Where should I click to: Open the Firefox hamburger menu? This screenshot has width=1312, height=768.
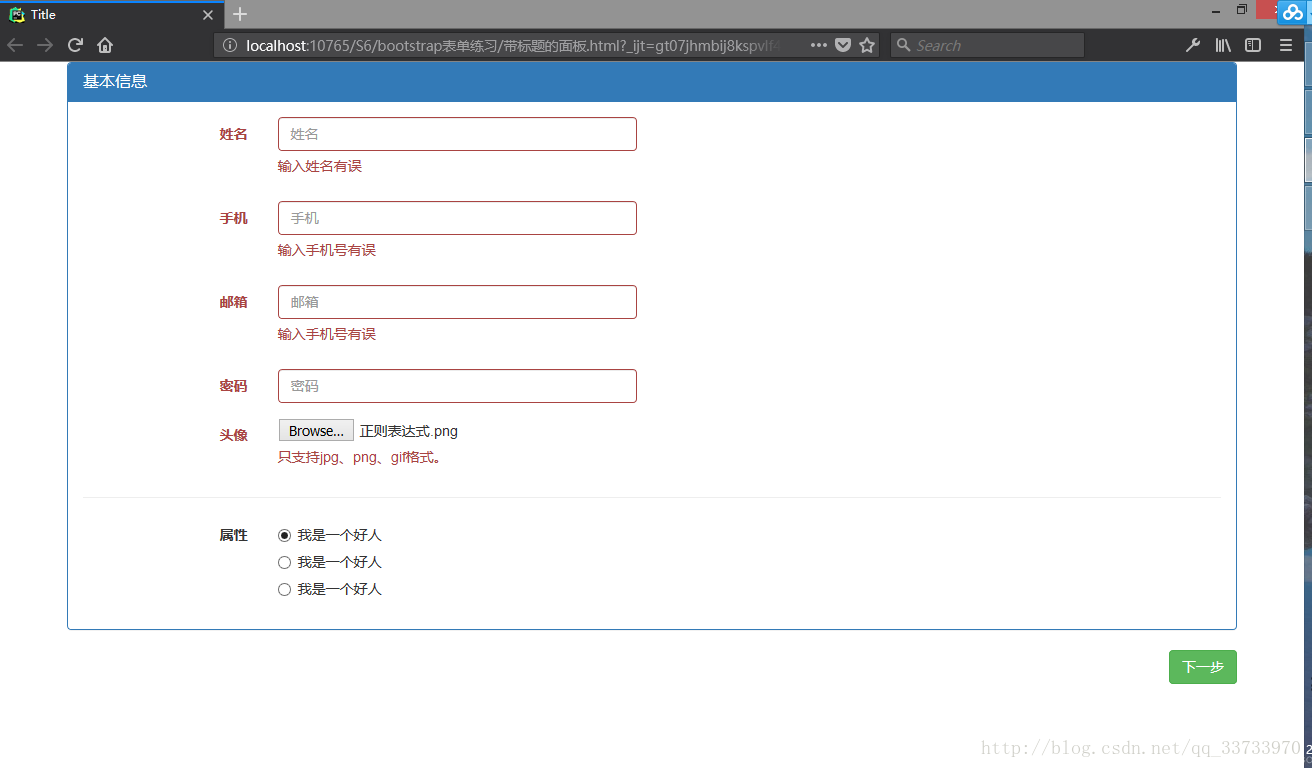(x=1286, y=45)
